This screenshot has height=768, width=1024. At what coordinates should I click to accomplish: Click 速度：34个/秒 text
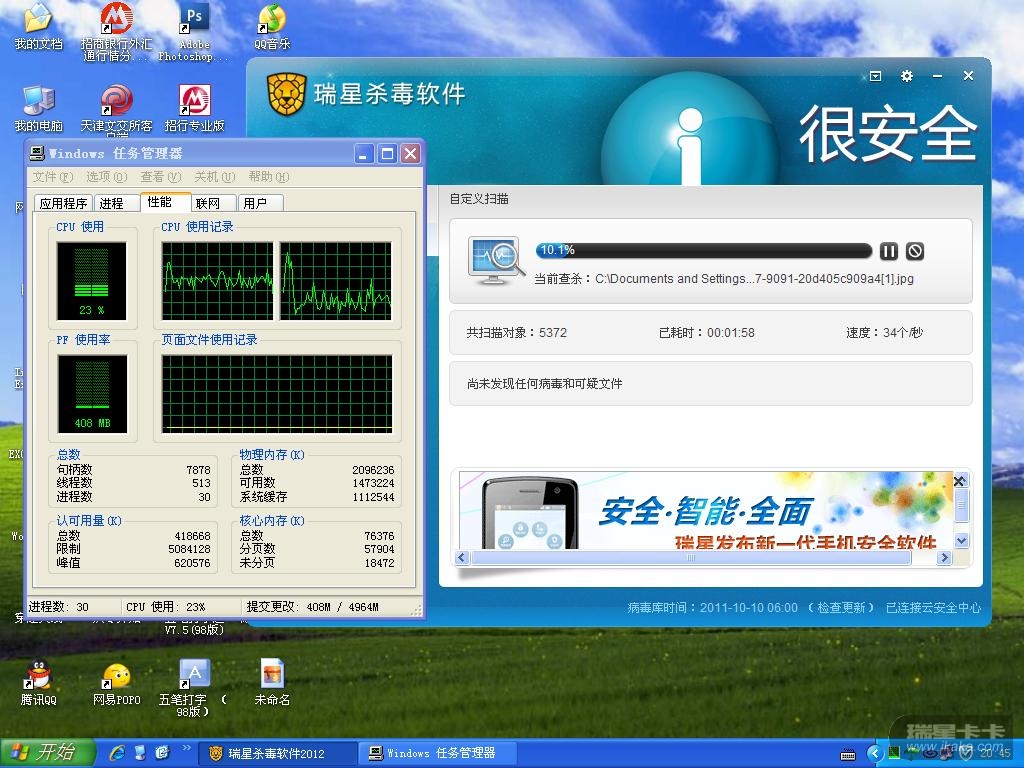click(885, 332)
